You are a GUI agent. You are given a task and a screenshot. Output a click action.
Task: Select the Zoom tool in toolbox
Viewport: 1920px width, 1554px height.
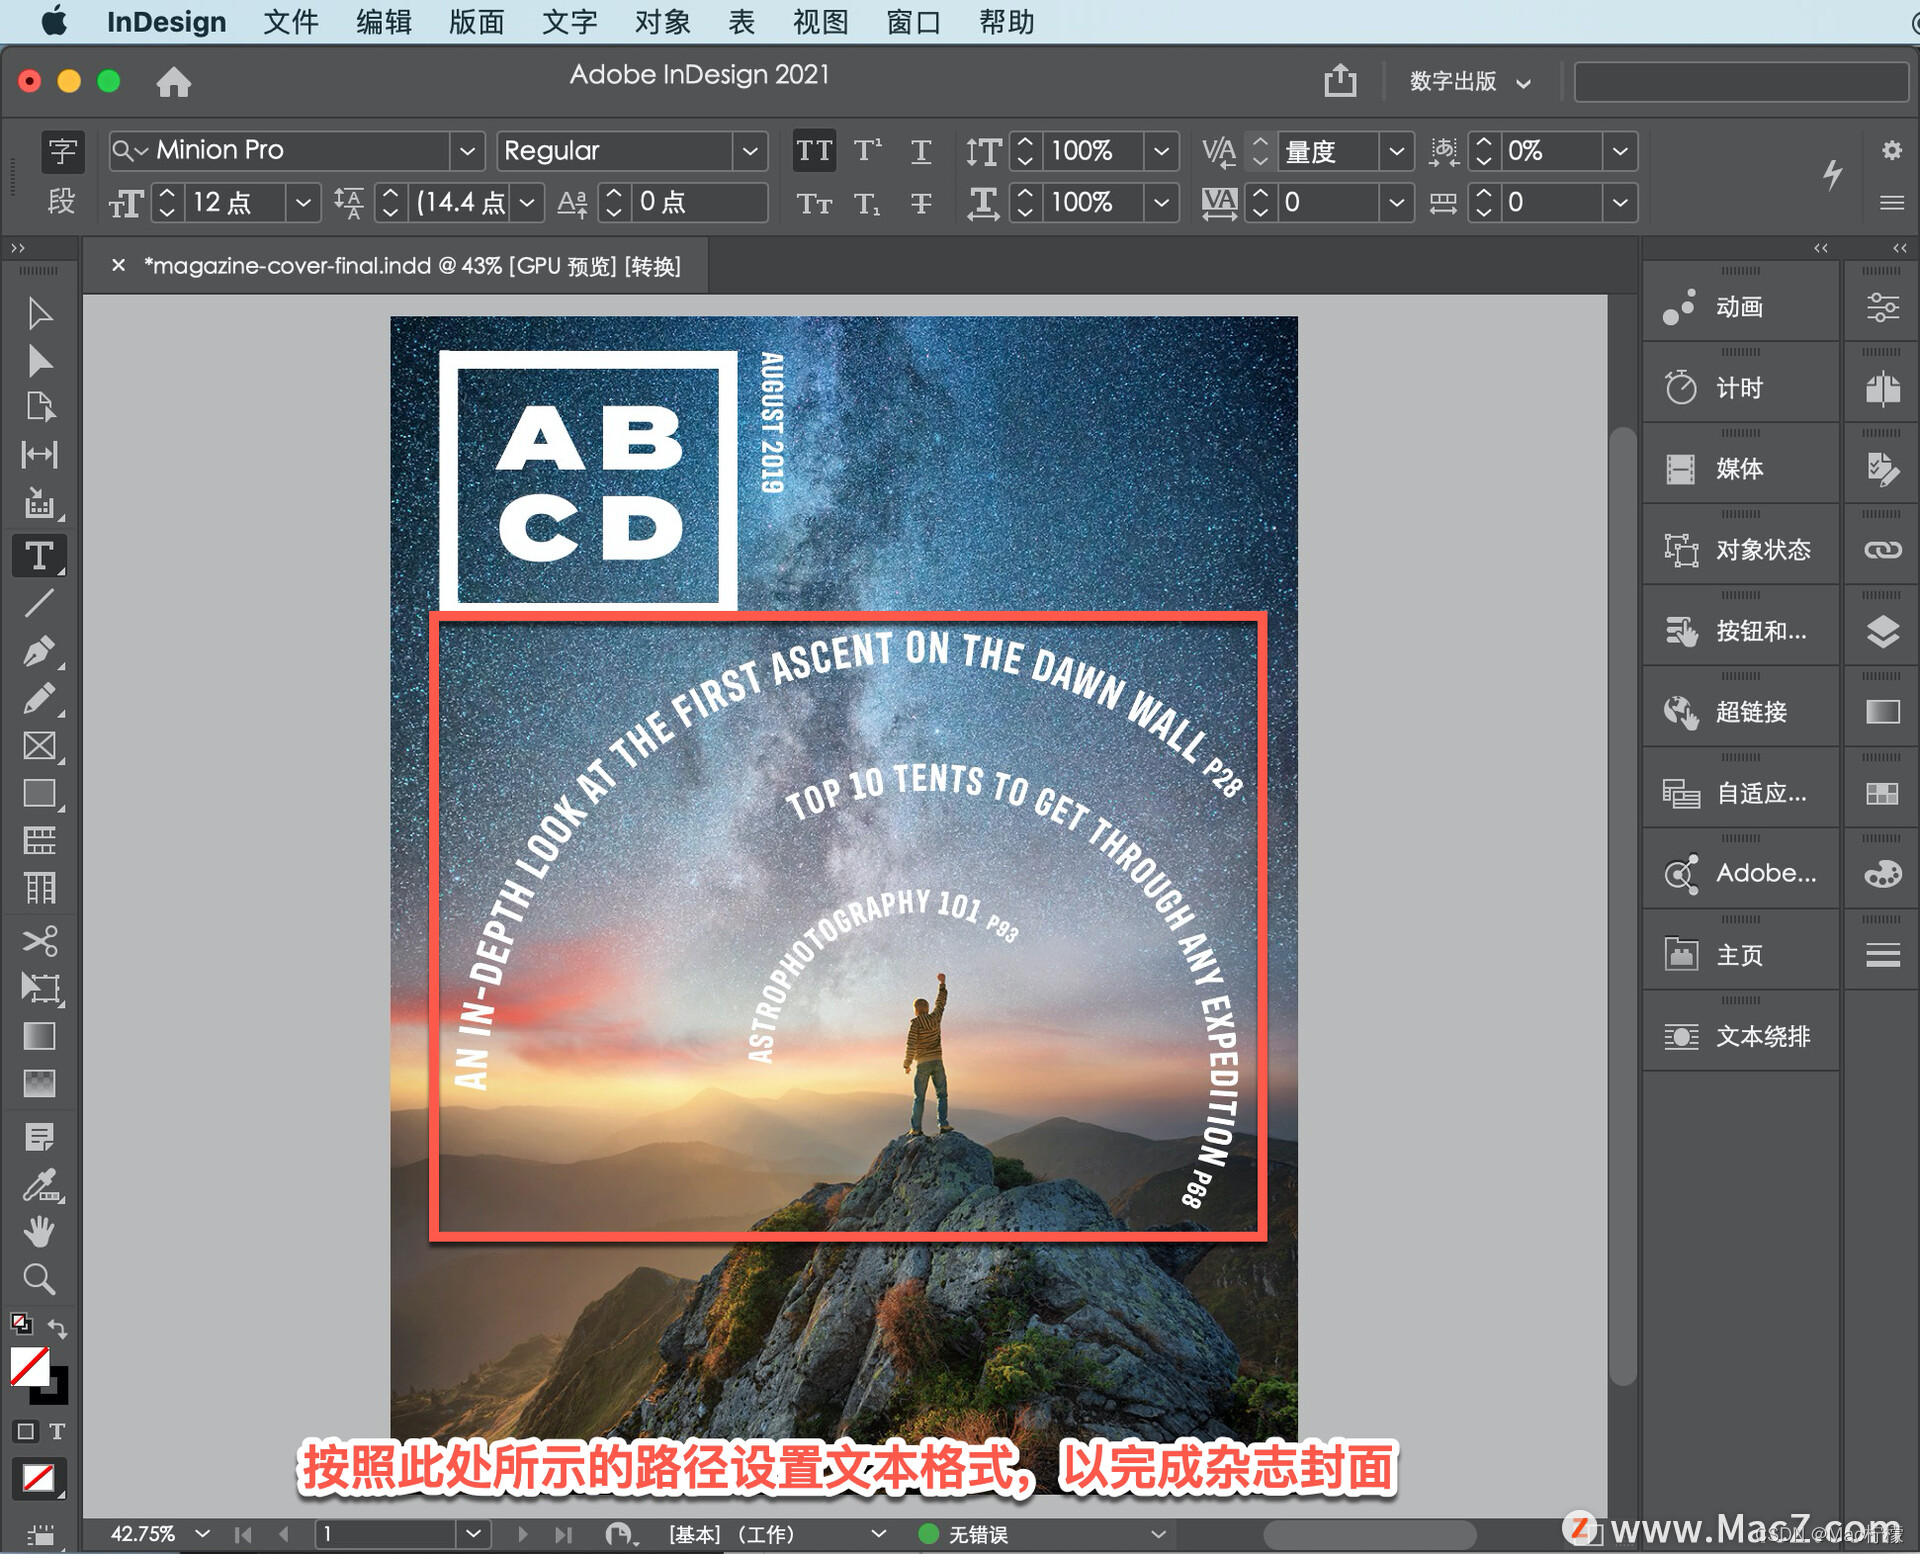coord(39,1279)
